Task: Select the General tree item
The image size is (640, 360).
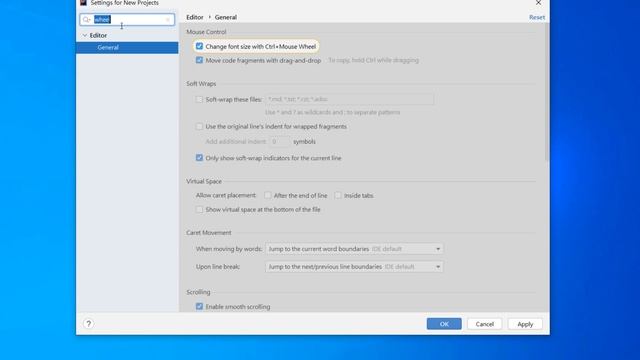Action: (x=127, y=47)
